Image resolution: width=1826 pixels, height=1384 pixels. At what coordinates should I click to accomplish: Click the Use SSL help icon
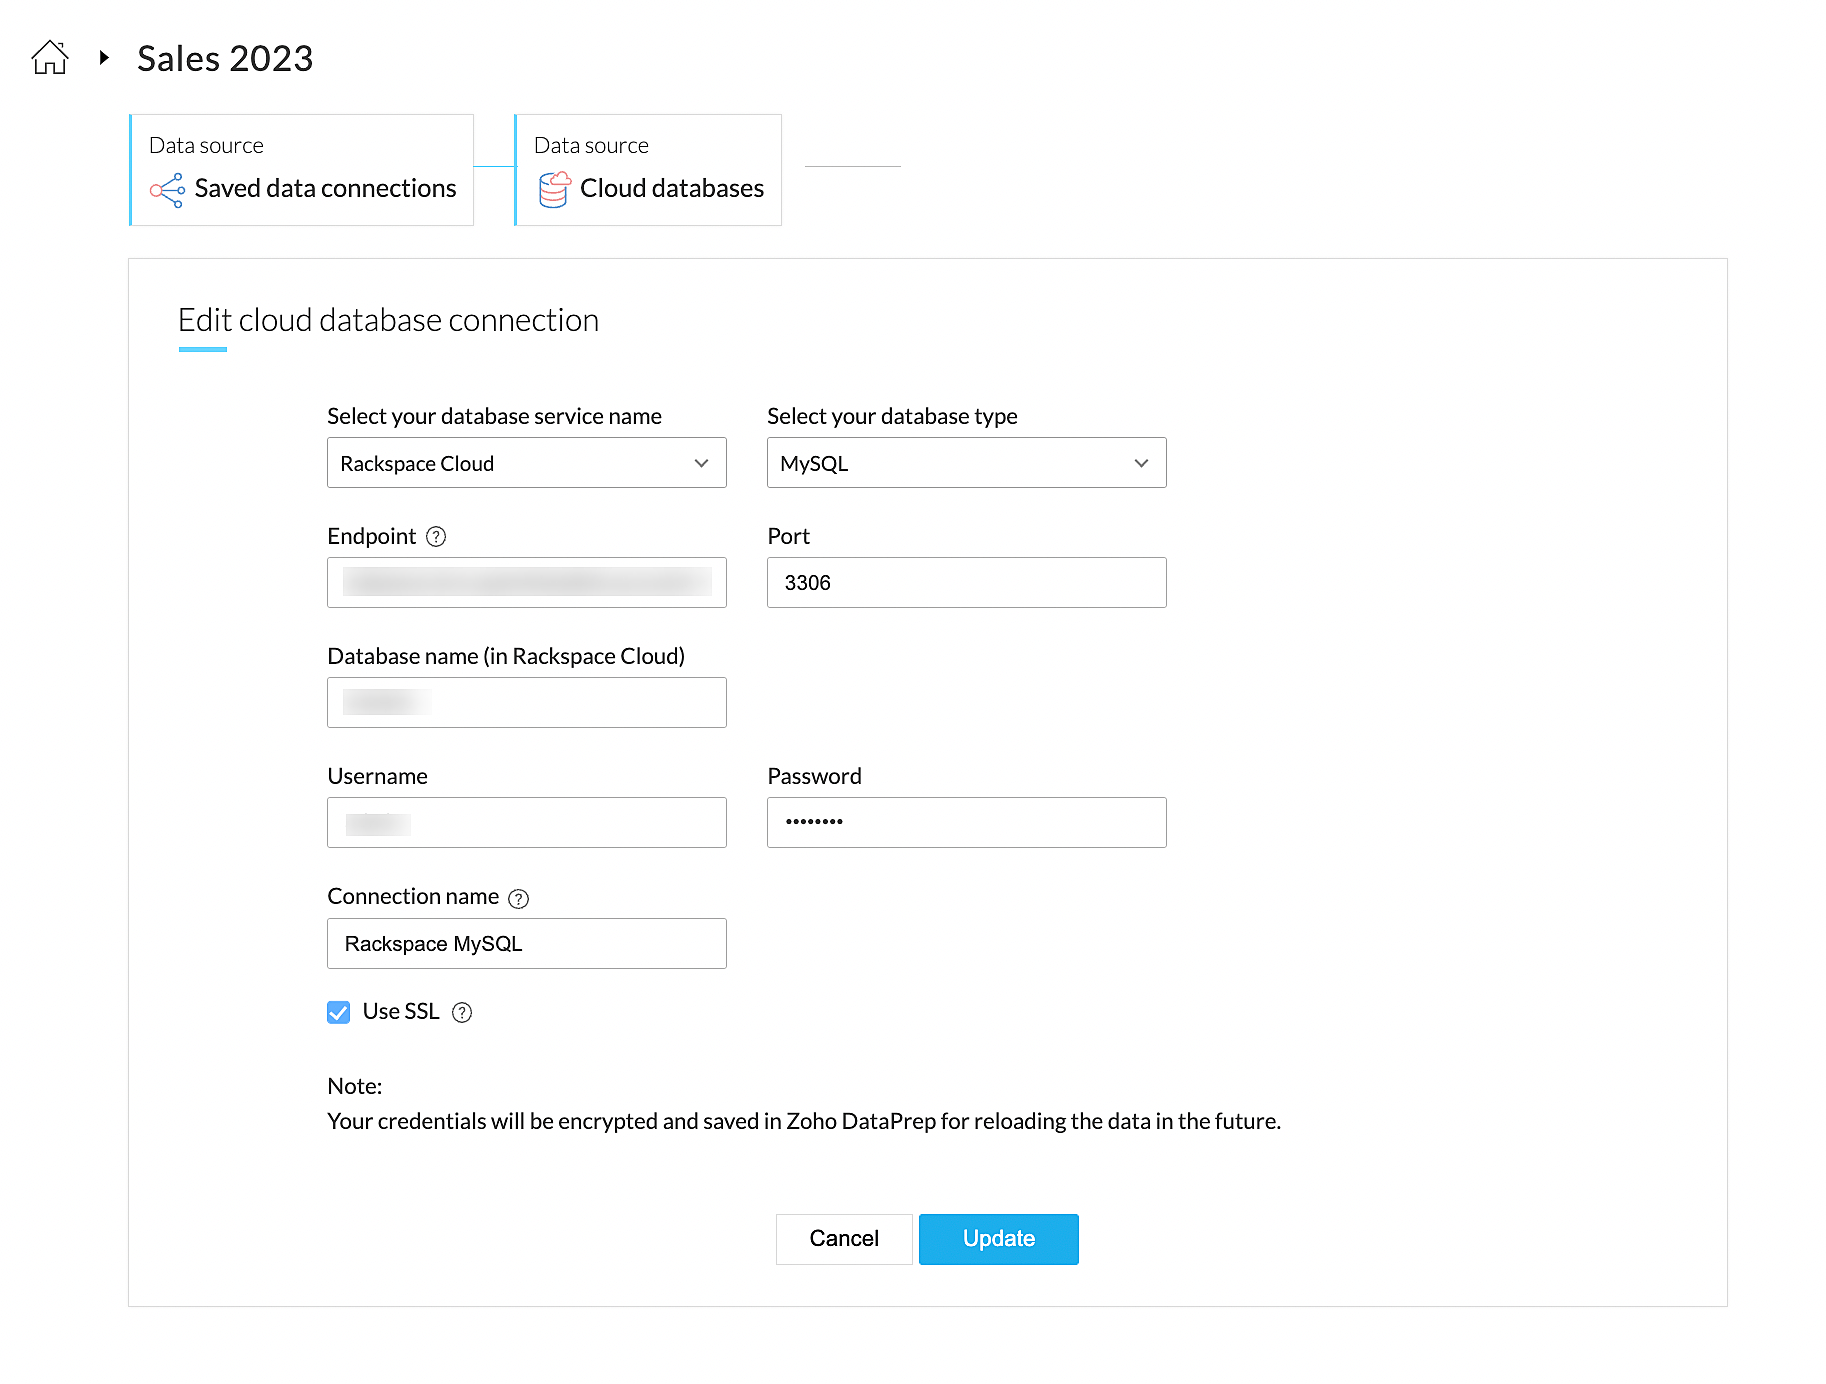pyautogui.click(x=462, y=1013)
